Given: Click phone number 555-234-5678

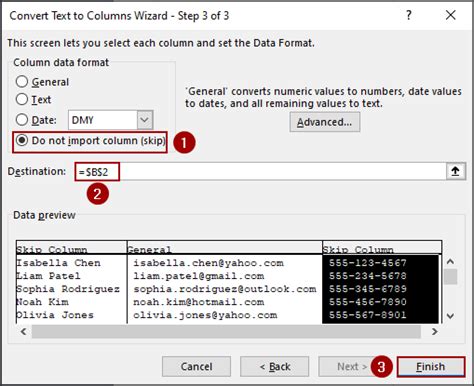Looking at the screenshot, I should coord(368,276).
